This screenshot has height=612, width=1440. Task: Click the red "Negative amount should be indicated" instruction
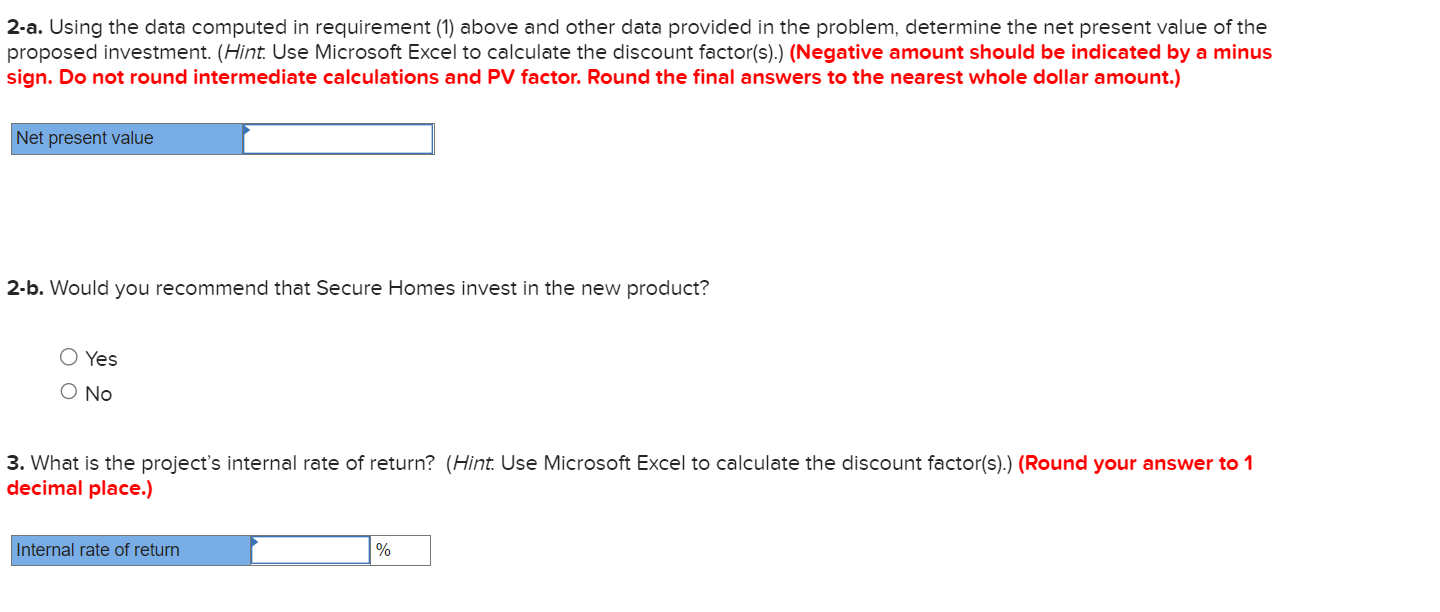tap(1030, 52)
